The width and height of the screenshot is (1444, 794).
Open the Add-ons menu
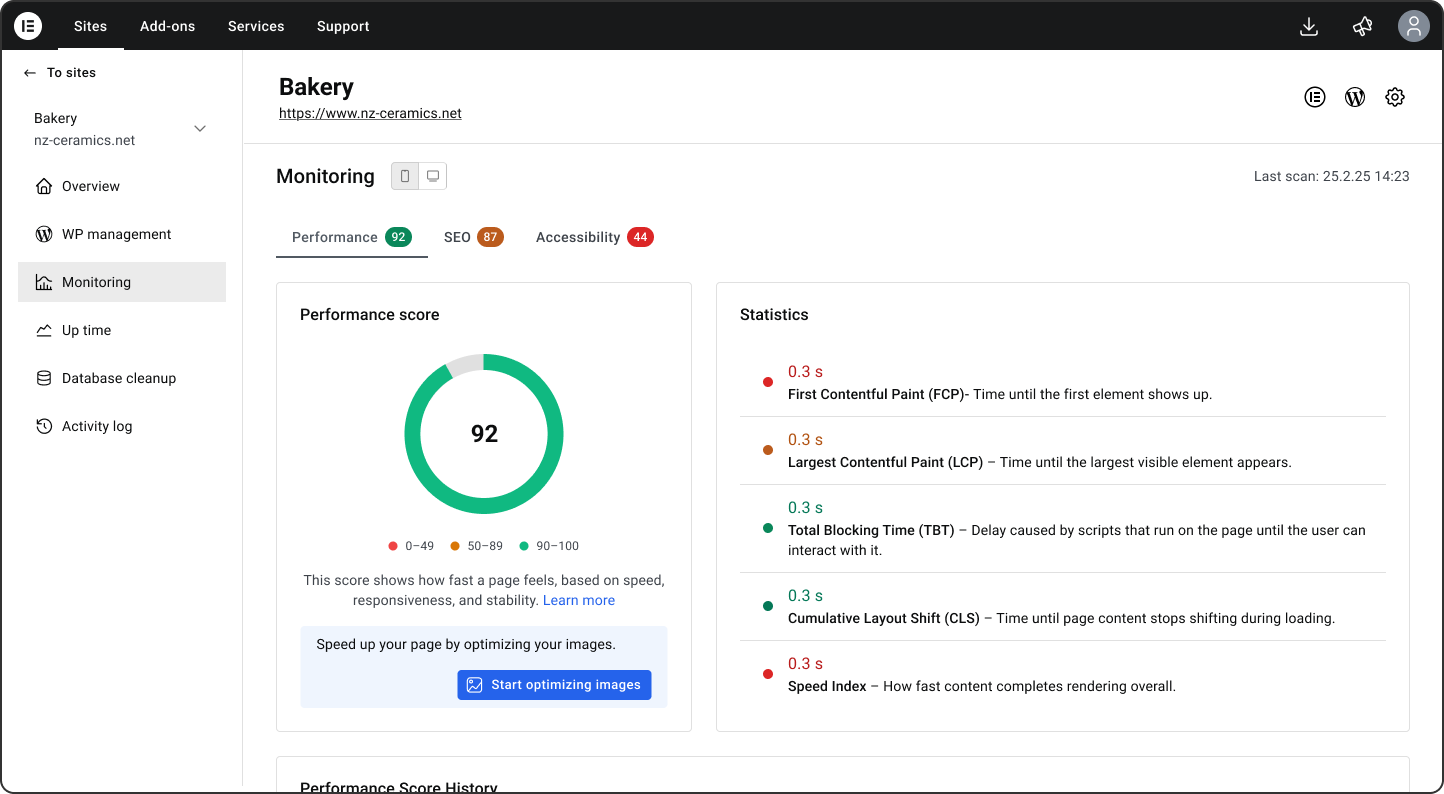[x=167, y=26]
